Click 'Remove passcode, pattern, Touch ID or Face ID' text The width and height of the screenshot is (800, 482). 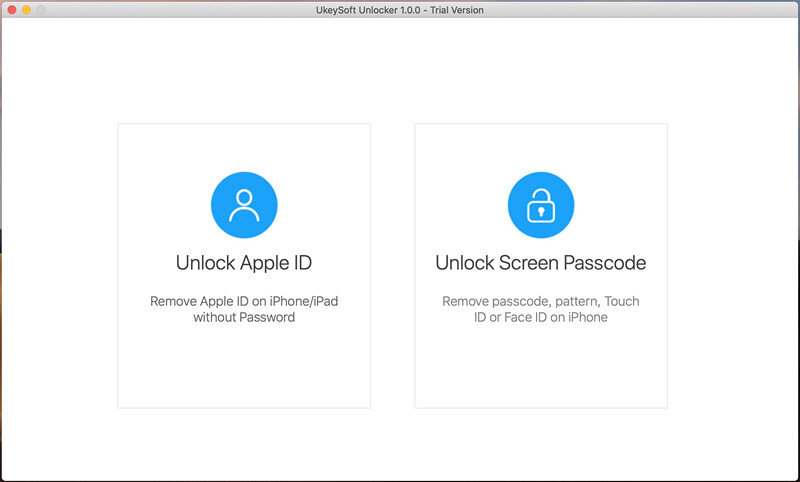click(x=541, y=309)
